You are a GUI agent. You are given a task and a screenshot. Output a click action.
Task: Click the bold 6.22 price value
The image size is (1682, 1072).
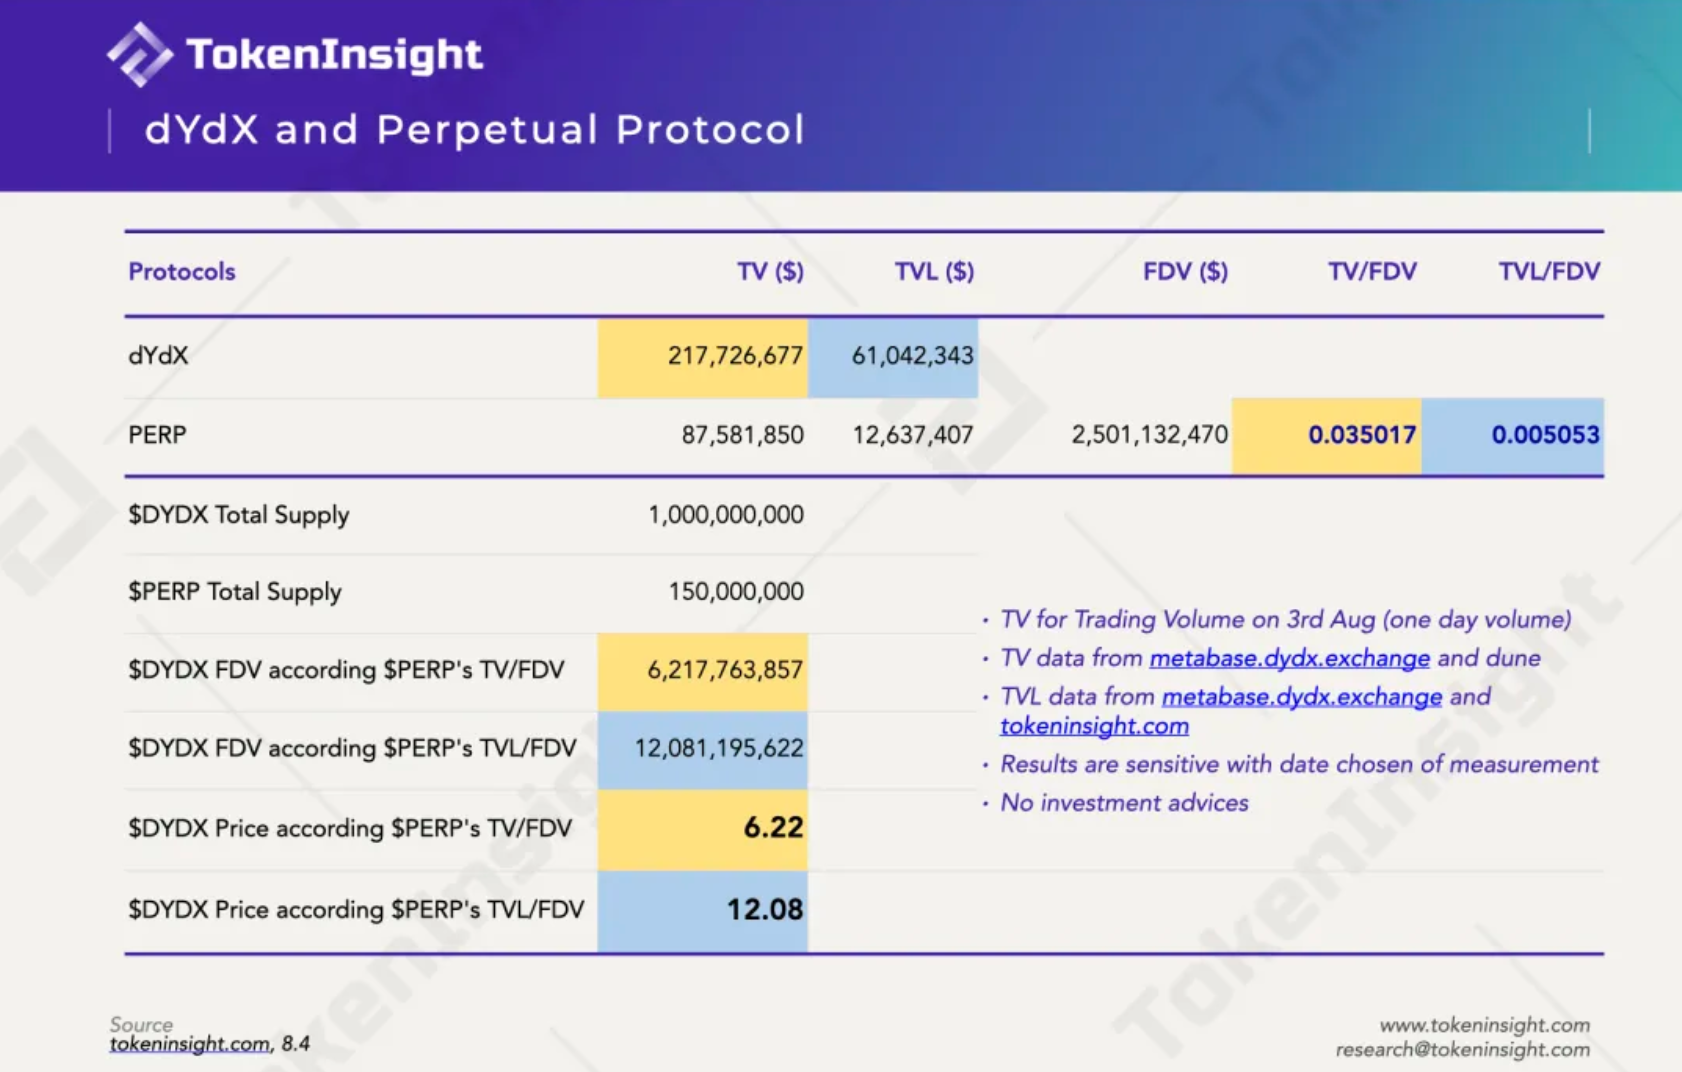point(772,828)
